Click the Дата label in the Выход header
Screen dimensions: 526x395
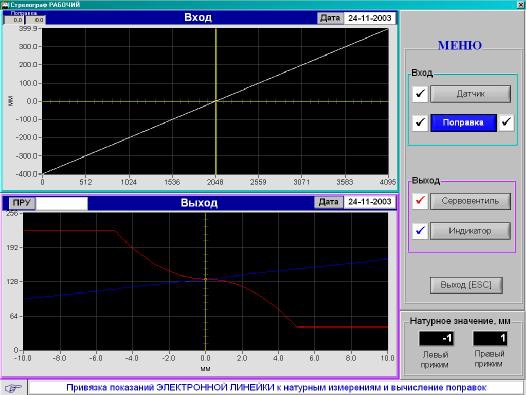328,202
